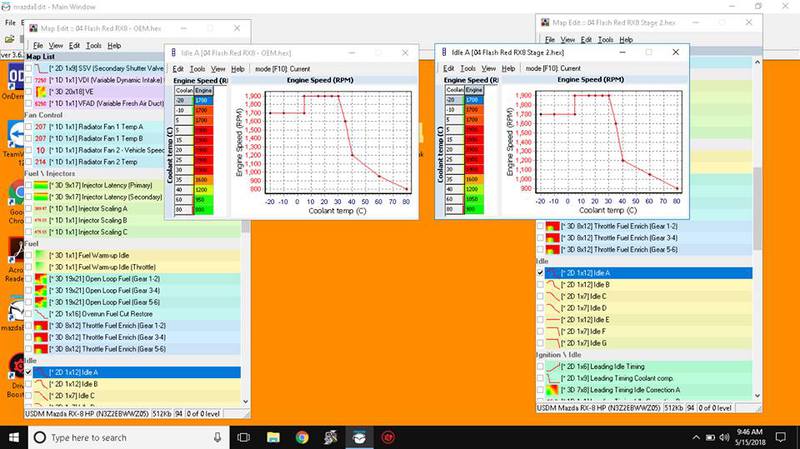Image resolution: width=800 pixels, height=449 pixels.
Task: Open the File menu in left Map Edit window
Action: point(37,46)
